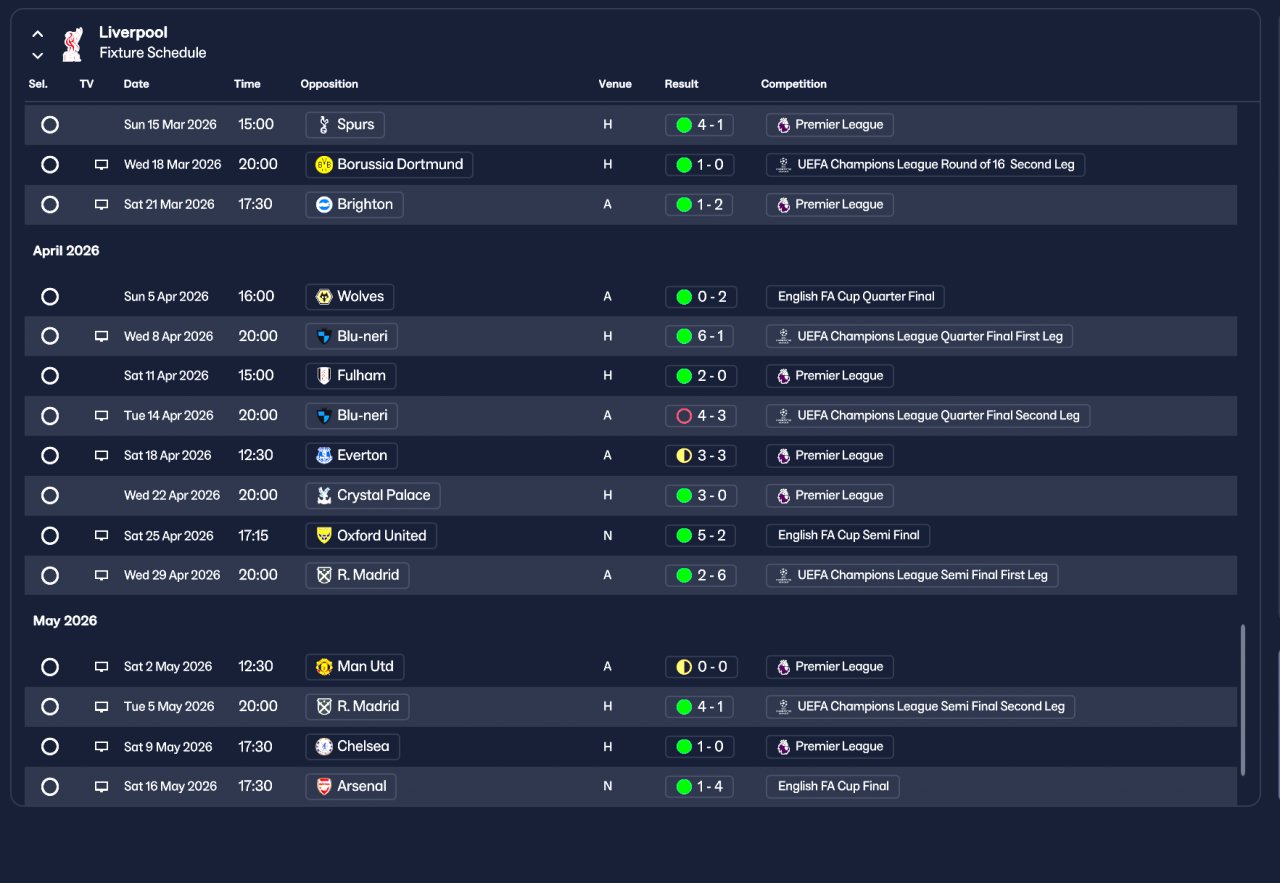Click the Blu-neri badge on 8 Apr row
The height and width of the screenshot is (883, 1280).
tap(323, 337)
